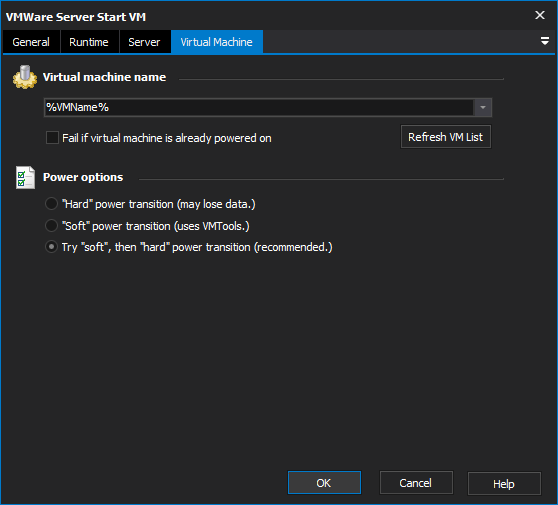Select "Hard" power transition option
This screenshot has height=505, width=558.
click(51, 204)
